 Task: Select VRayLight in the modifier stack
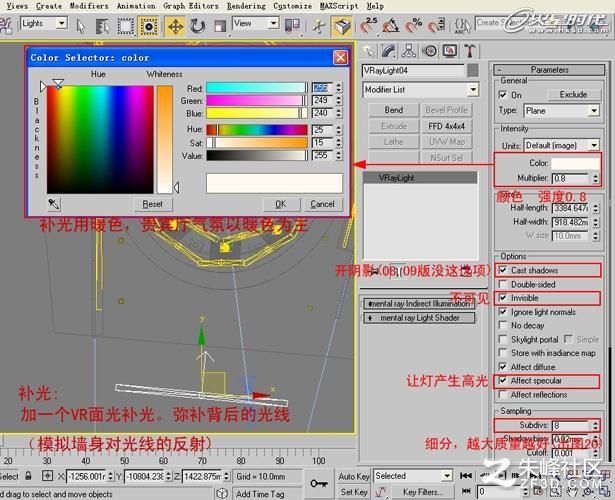point(420,178)
